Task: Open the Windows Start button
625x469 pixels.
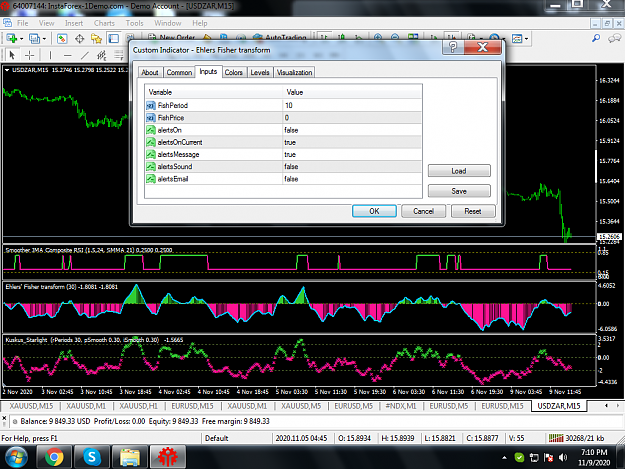Action: click(16, 457)
